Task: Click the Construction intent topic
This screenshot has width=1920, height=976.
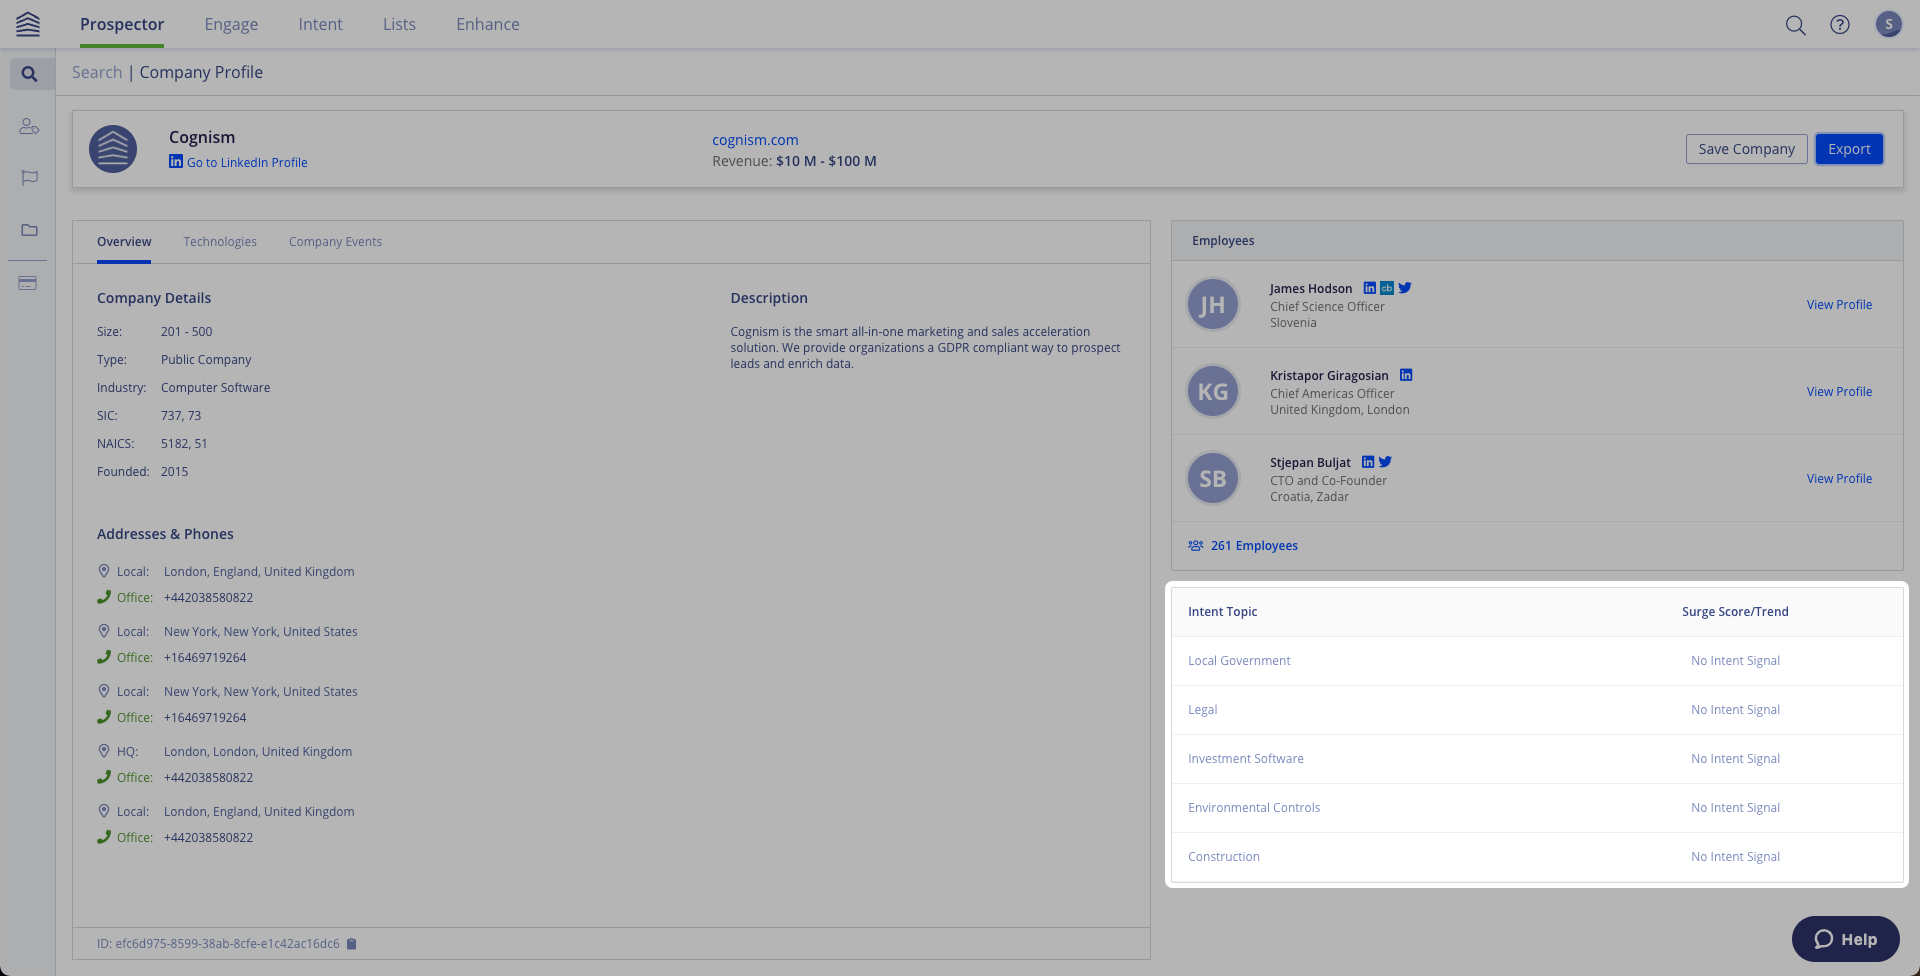Action: (x=1224, y=857)
